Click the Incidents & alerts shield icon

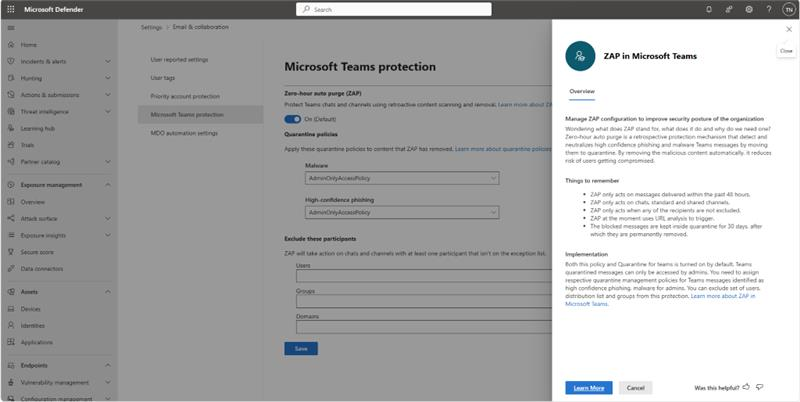pyautogui.click(x=11, y=61)
